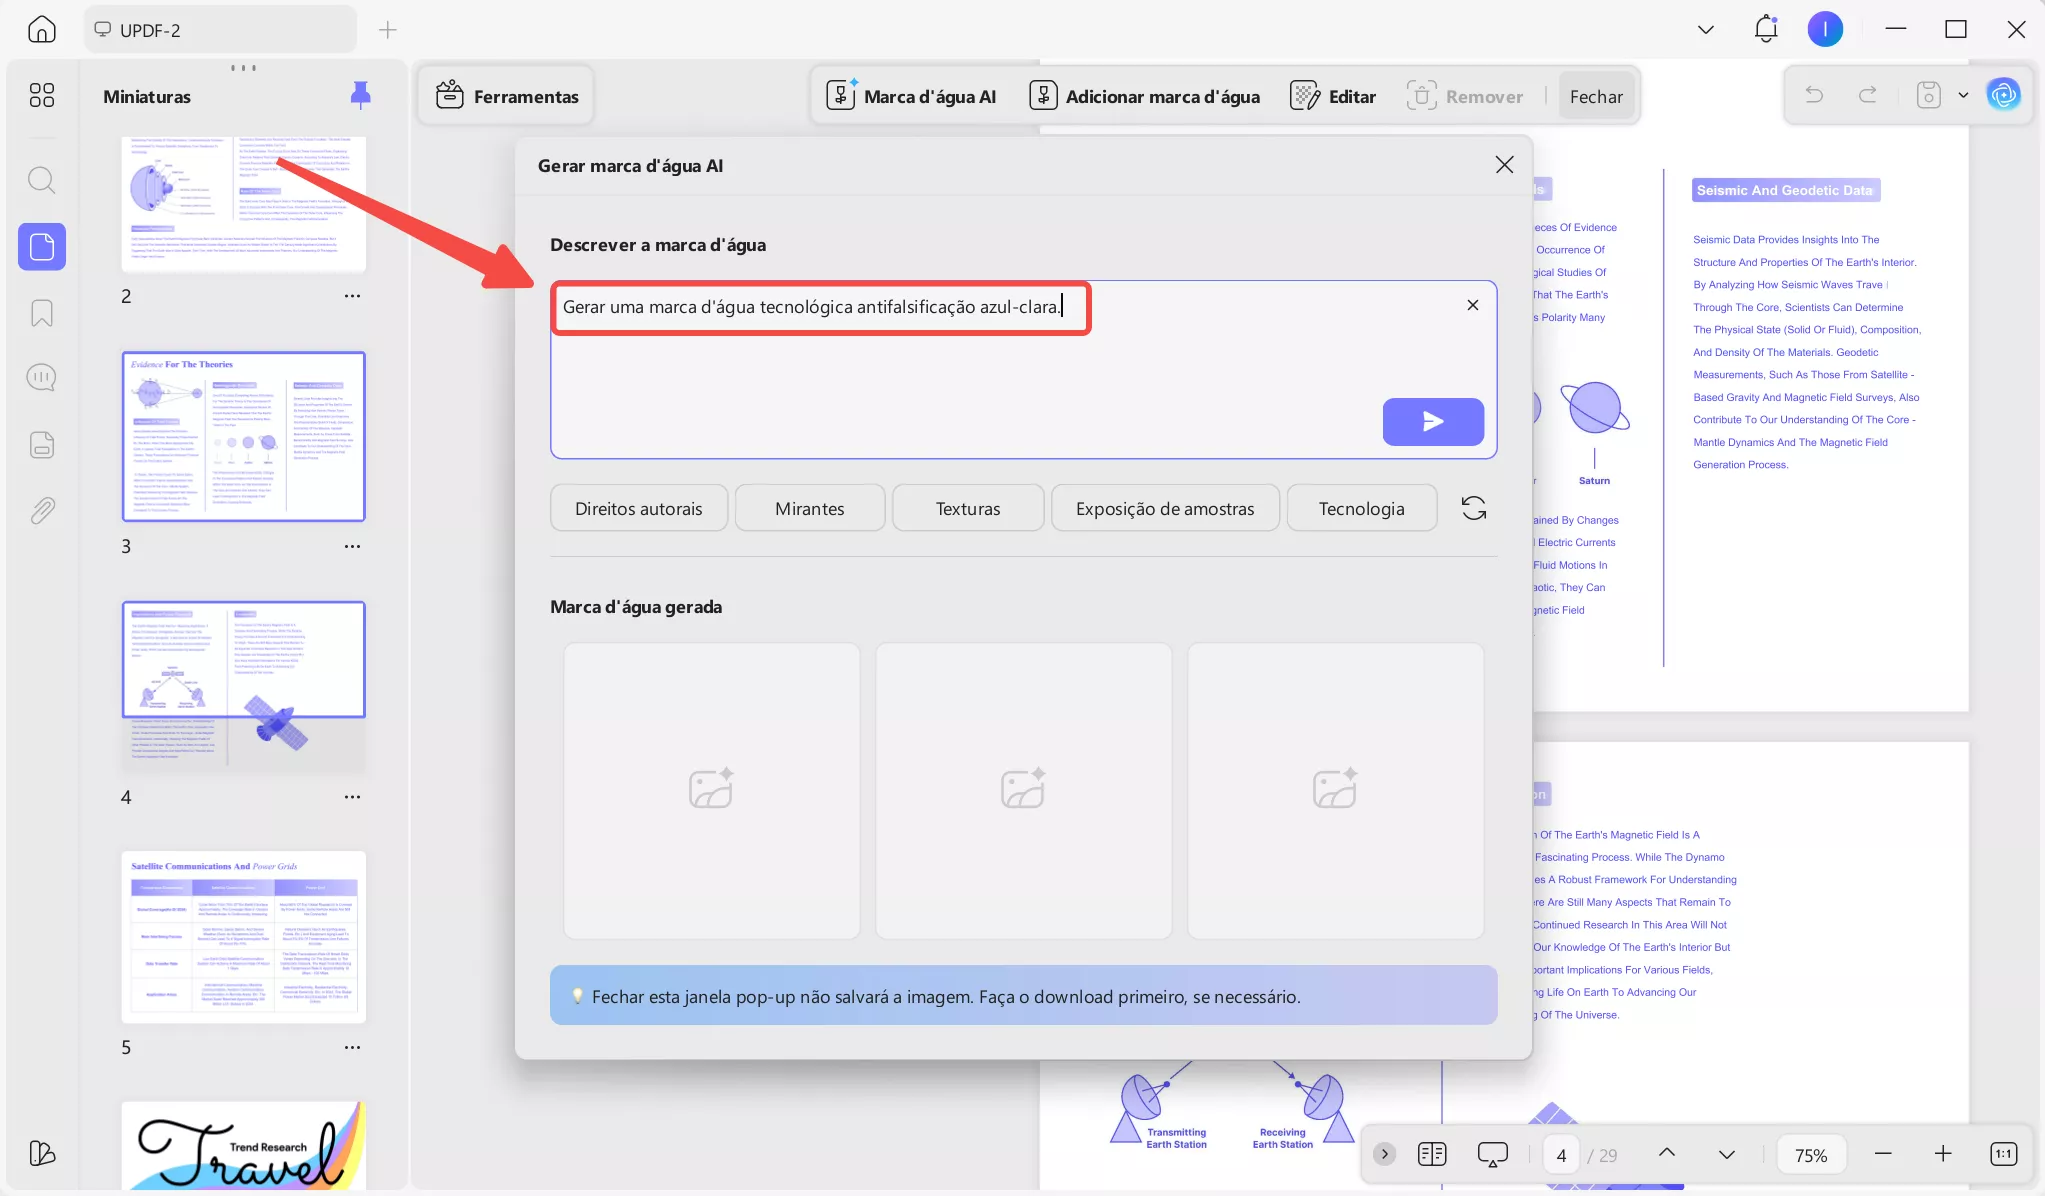
Task: Click the send arrow to generate the watermark
Action: (1432, 421)
